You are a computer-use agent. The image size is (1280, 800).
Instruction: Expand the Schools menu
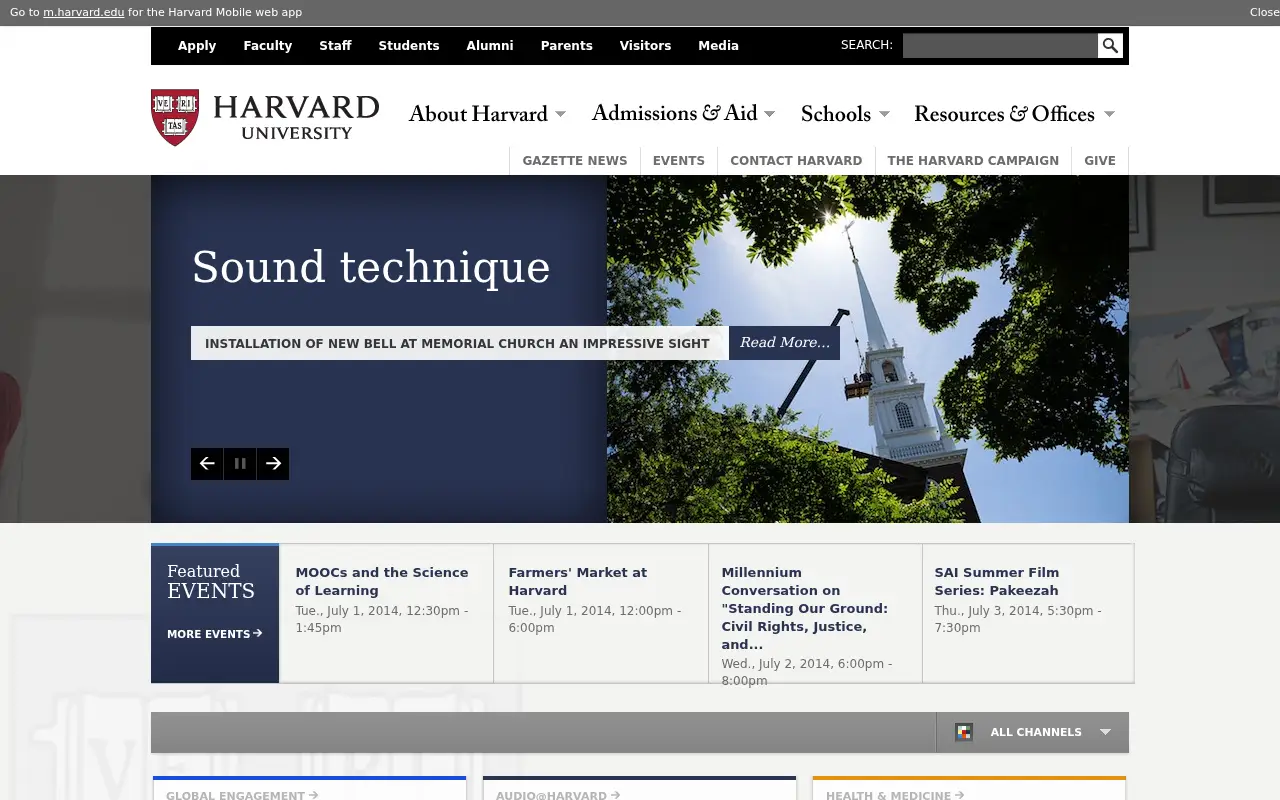845,114
